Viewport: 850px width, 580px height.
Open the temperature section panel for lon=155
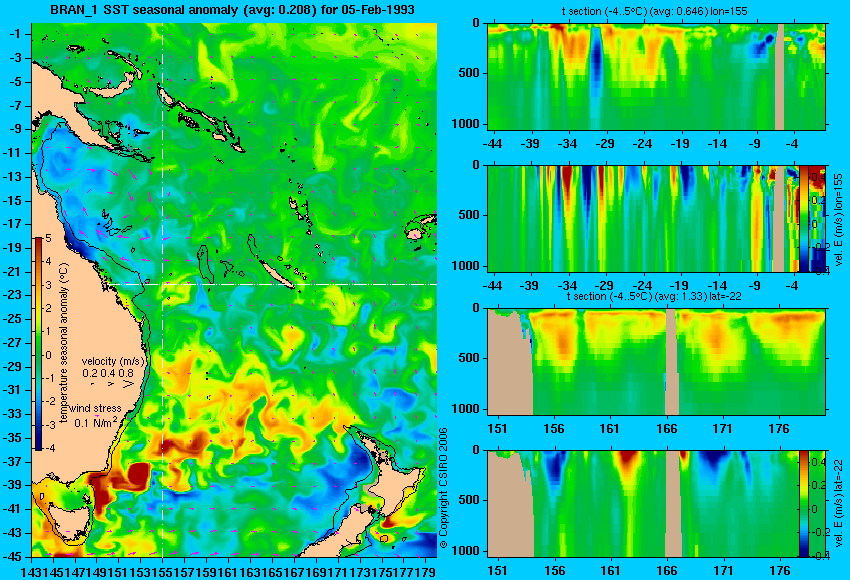point(656,76)
